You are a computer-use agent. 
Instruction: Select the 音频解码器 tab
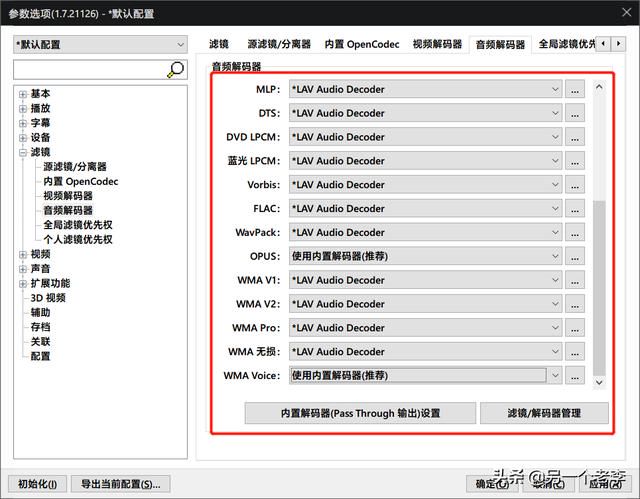pyautogui.click(x=500, y=44)
